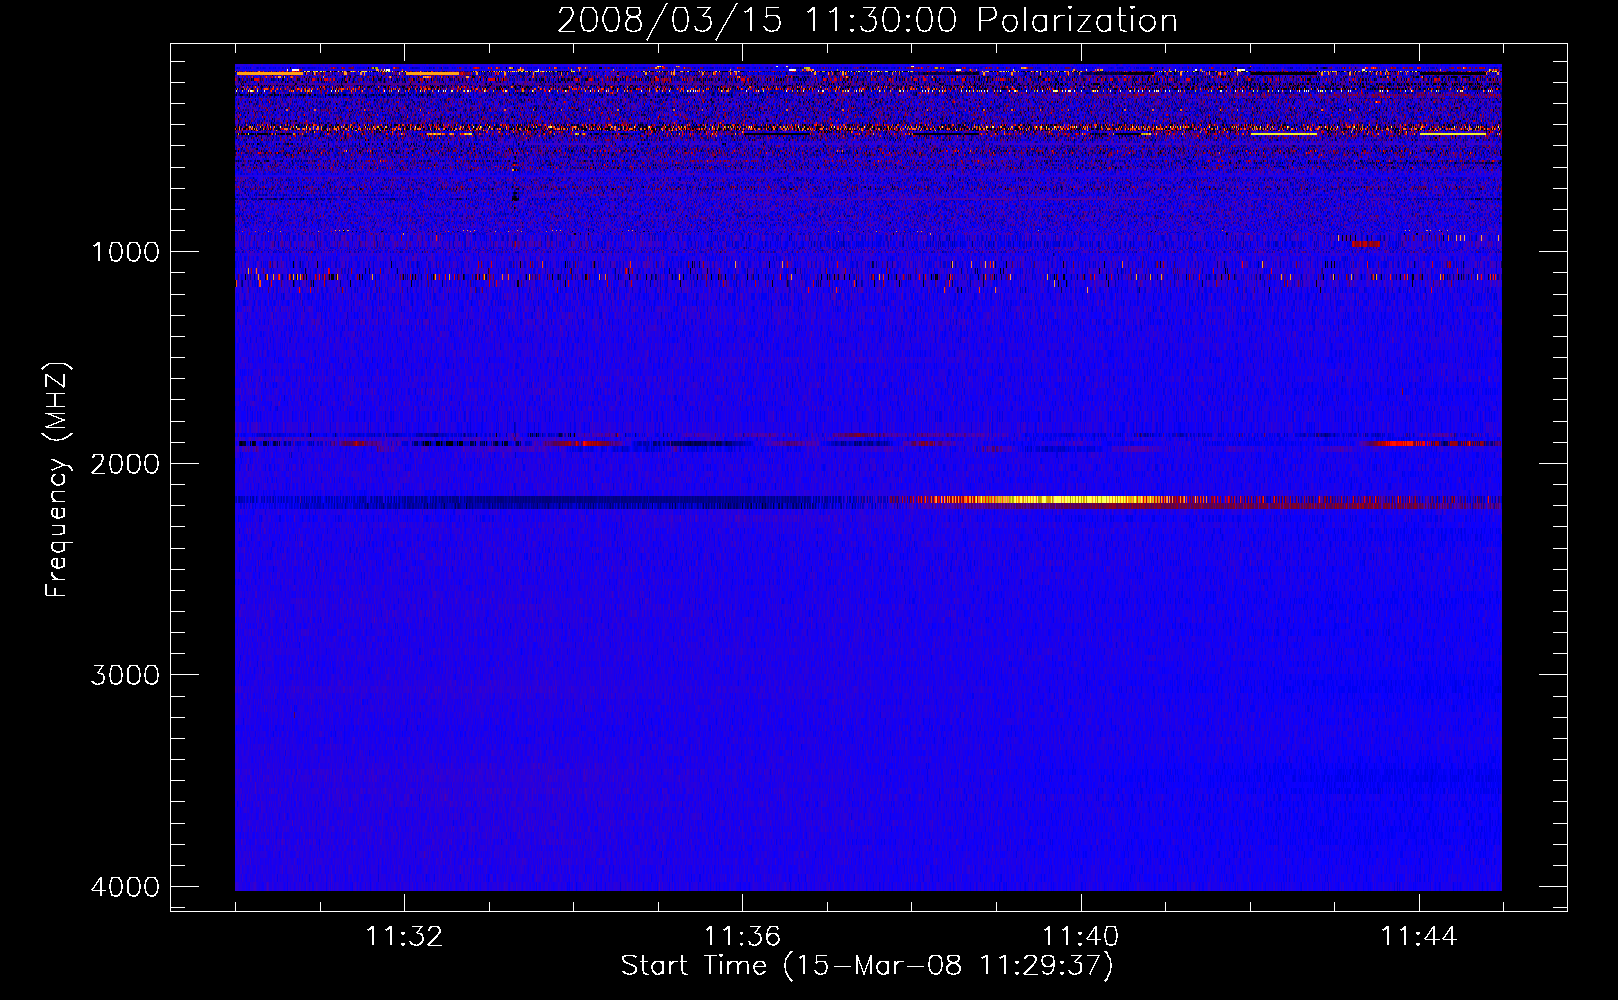Click the "Frequency (MHZ)" axis label

[57, 480]
